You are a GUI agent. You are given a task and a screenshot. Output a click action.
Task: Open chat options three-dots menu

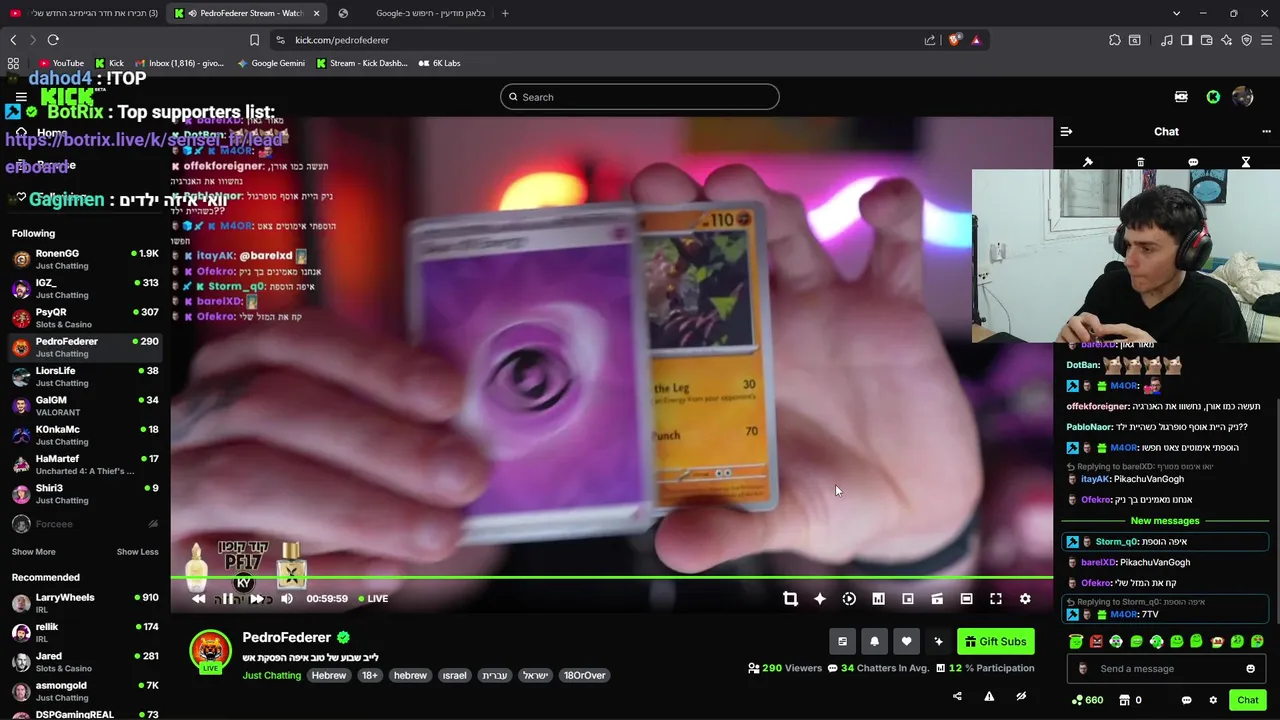(1266, 131)
